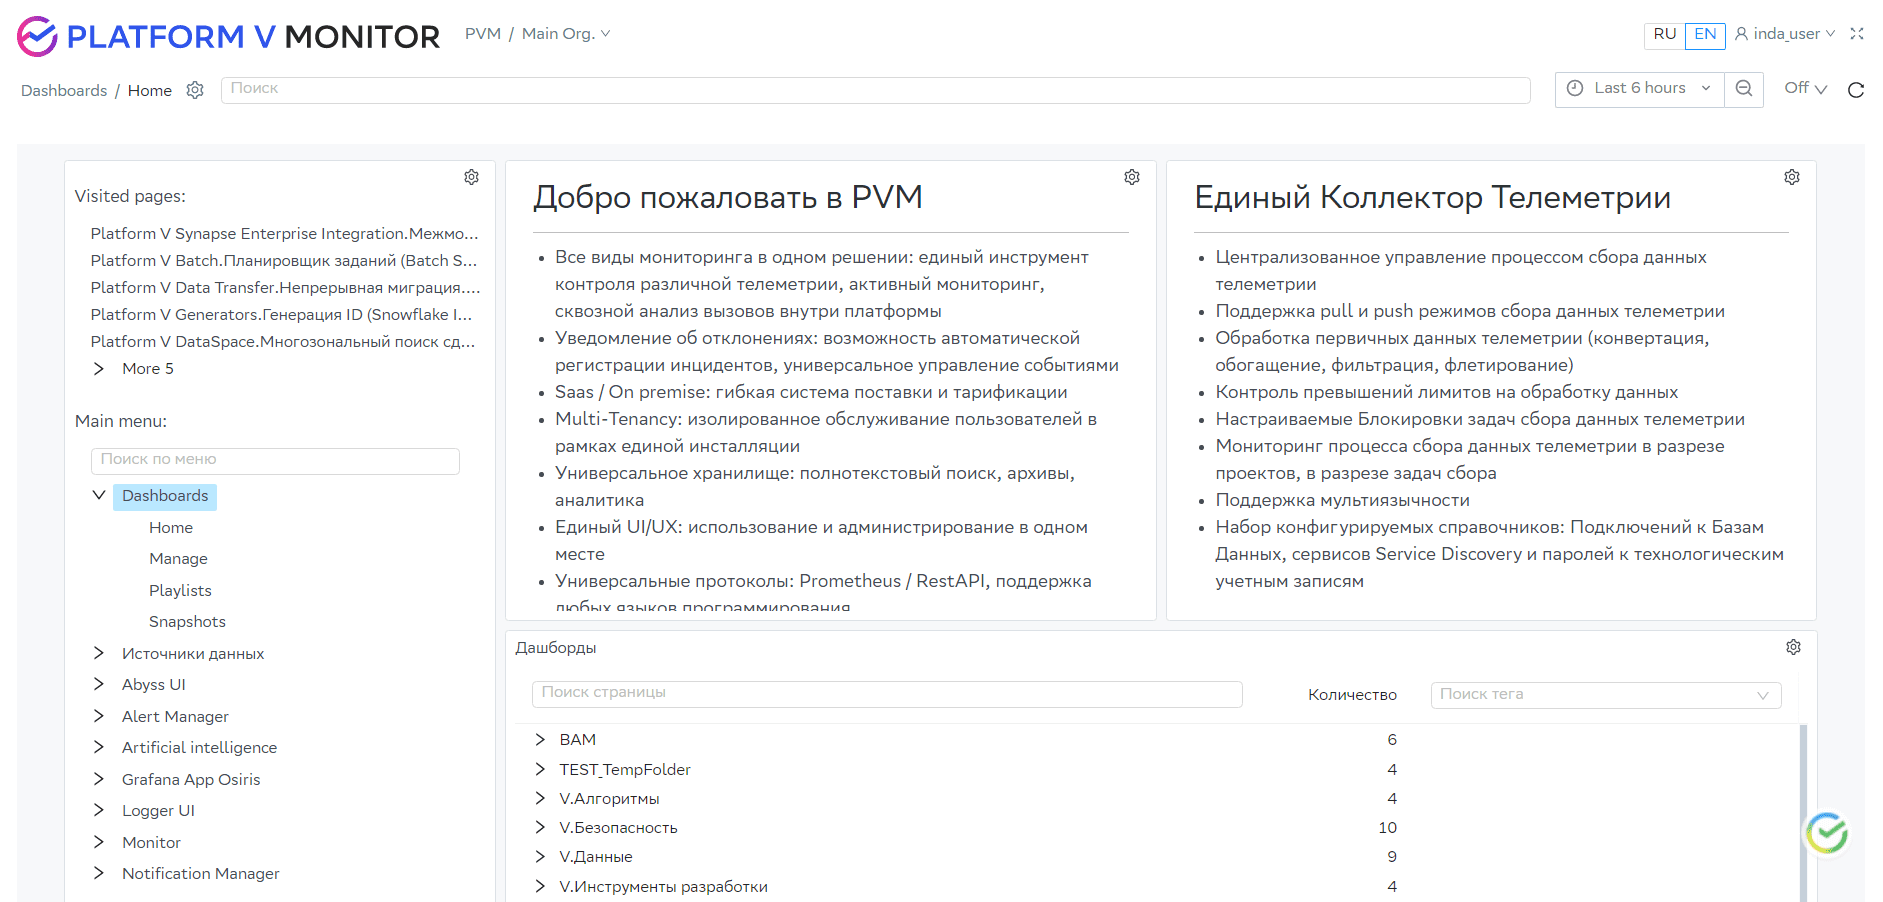Open Дашборды panel settings gear

click(1793, 647)
